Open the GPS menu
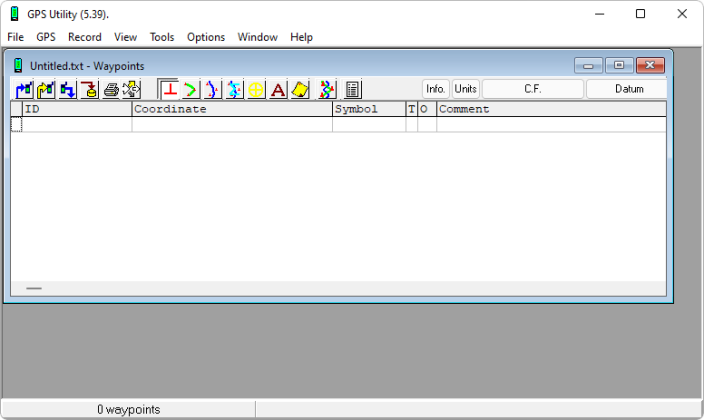Viewport: 704px width, 420px height. point(46,37)
